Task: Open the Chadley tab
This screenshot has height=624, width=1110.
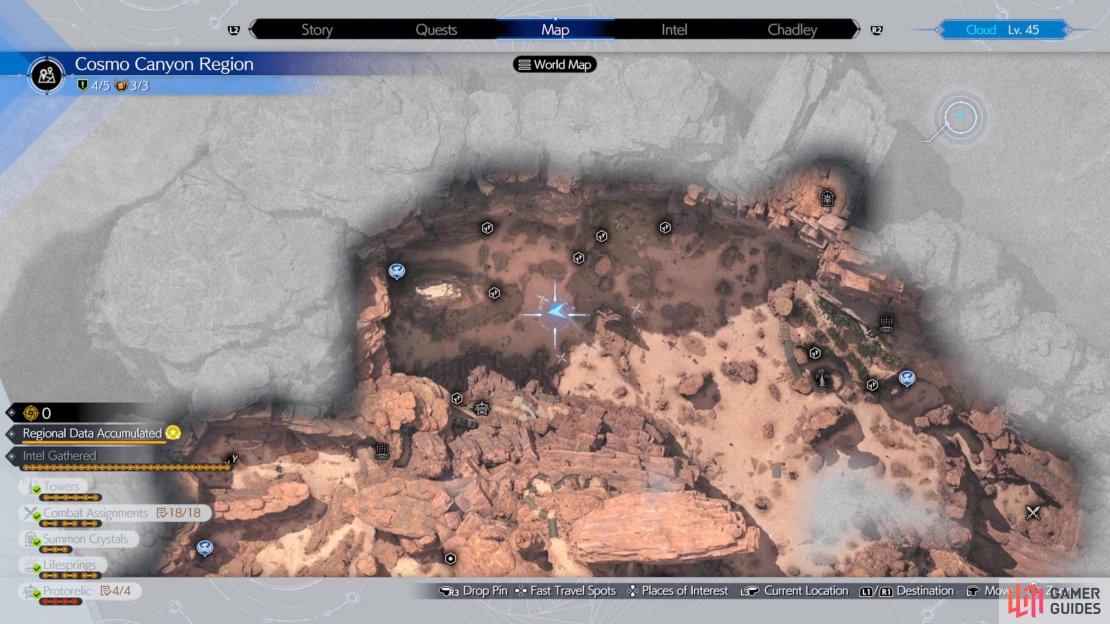Action: click(x=792, y=30)
